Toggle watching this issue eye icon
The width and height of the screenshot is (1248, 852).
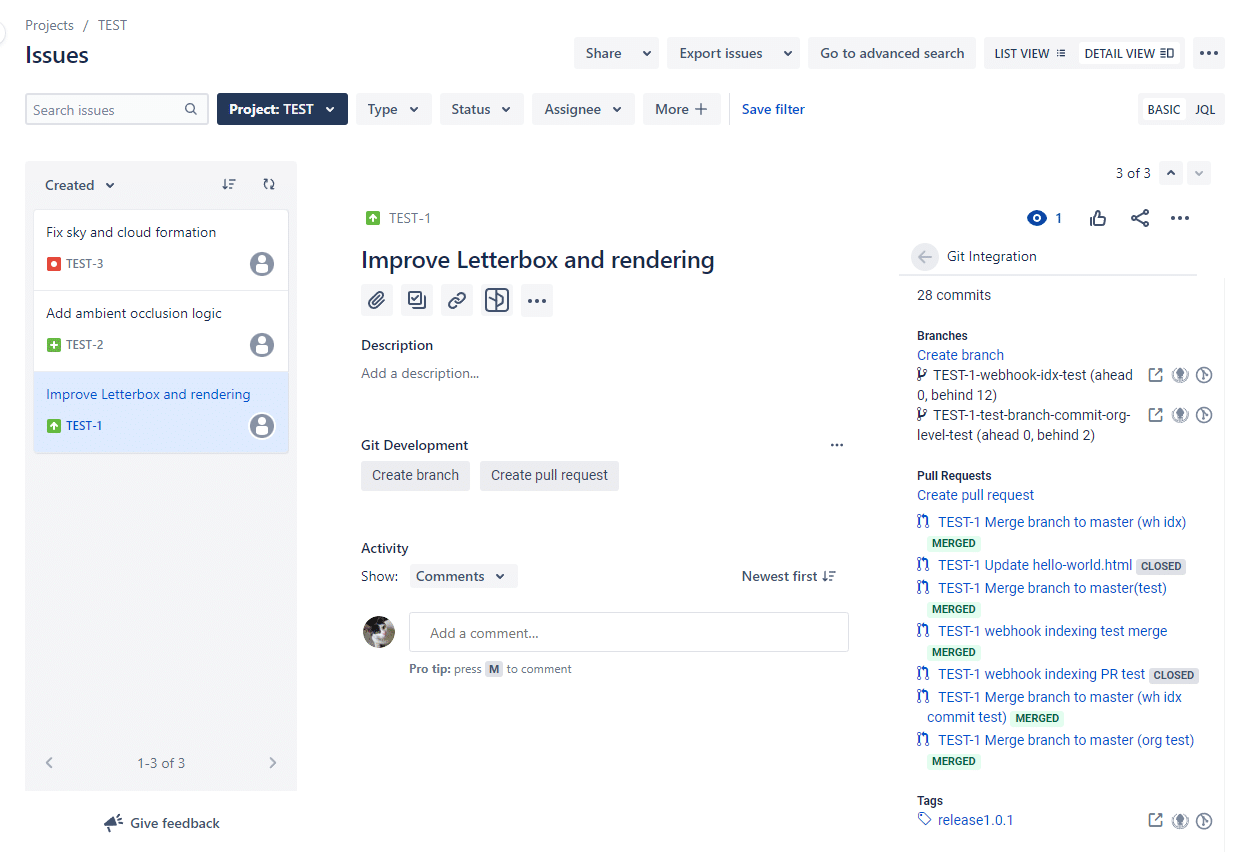coord(1037,218)
